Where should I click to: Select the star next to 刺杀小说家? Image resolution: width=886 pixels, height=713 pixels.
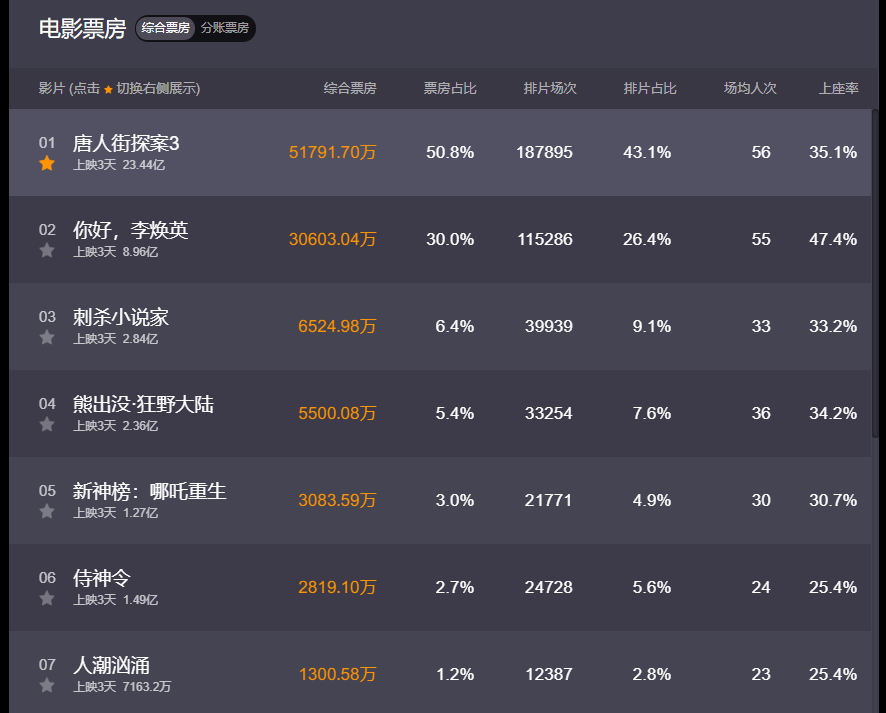tap(47, 338)
